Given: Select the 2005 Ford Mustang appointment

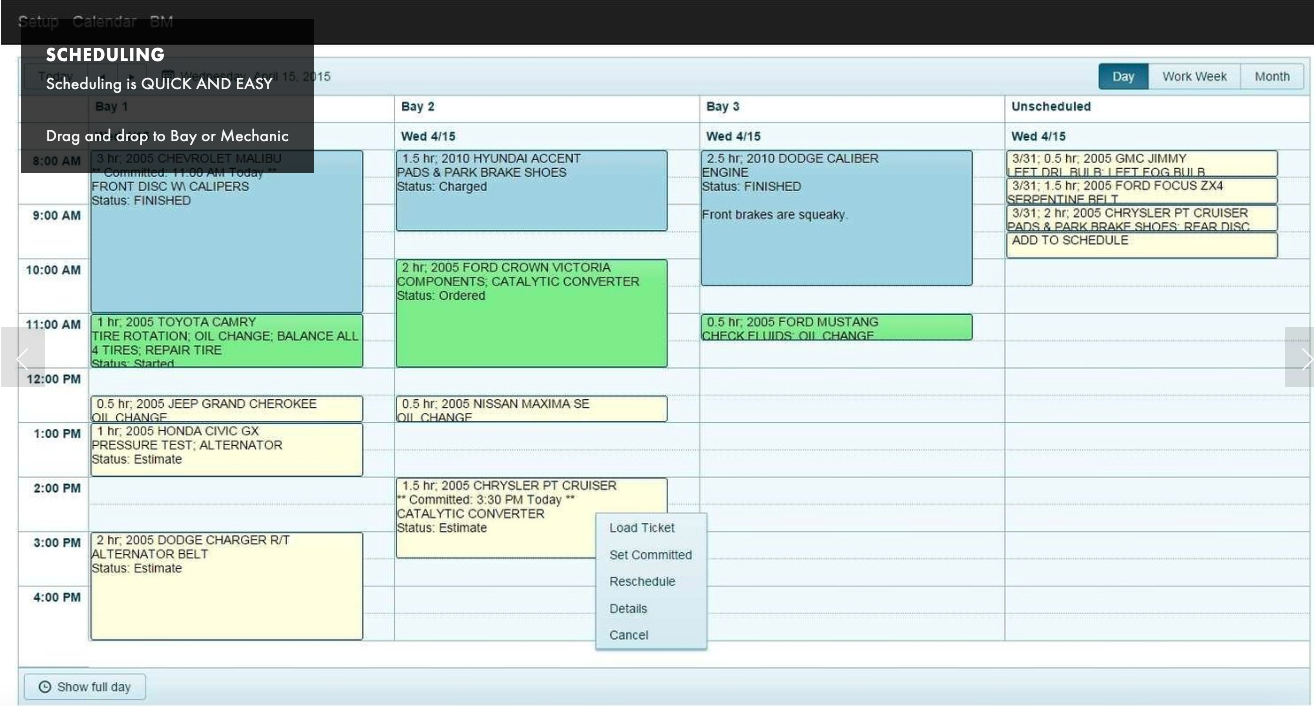Looking at the screenshot, I should point(836,327).
